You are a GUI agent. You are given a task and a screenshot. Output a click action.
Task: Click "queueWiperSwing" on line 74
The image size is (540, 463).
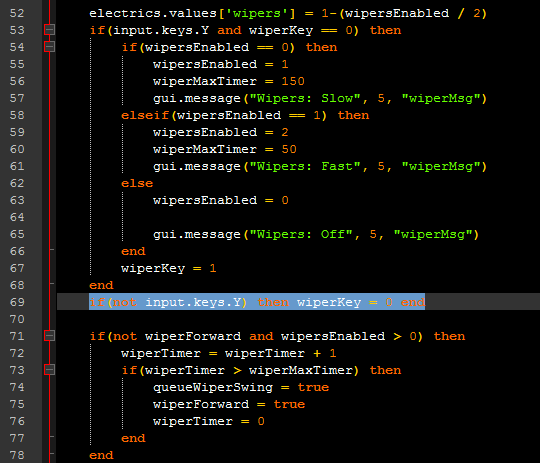213,388
